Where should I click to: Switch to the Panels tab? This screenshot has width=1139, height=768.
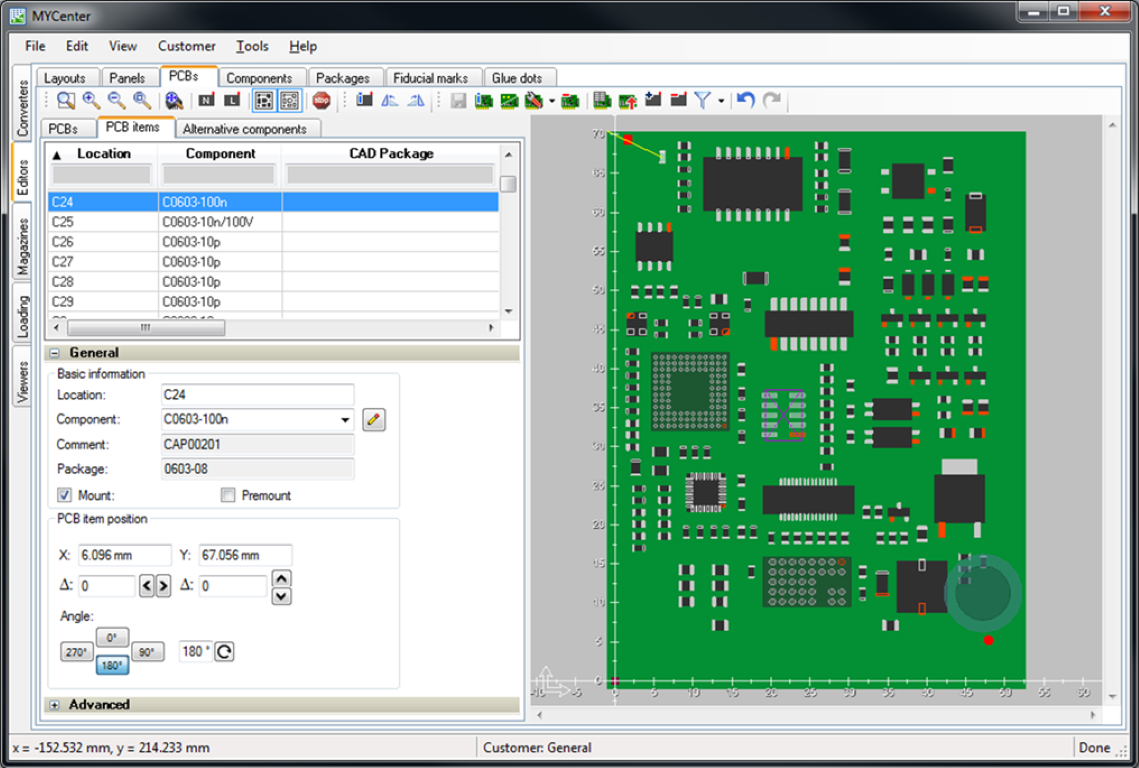[x=127, y=78]
